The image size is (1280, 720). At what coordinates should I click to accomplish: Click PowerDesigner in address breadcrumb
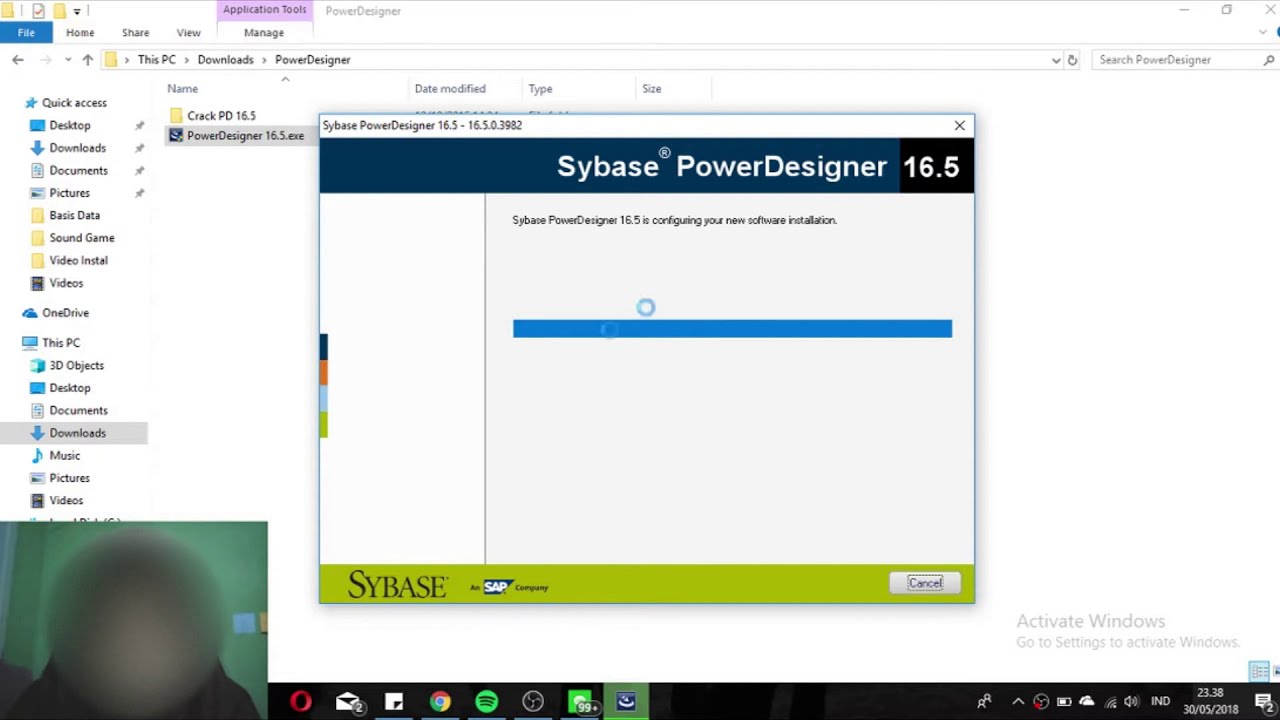pyautogui.click(x=312, y=60)
